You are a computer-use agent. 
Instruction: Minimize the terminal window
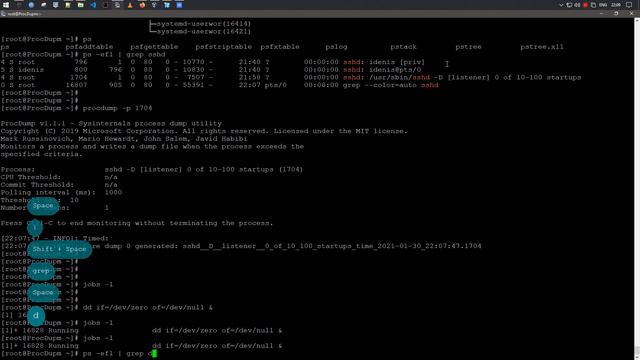[601, 13]
